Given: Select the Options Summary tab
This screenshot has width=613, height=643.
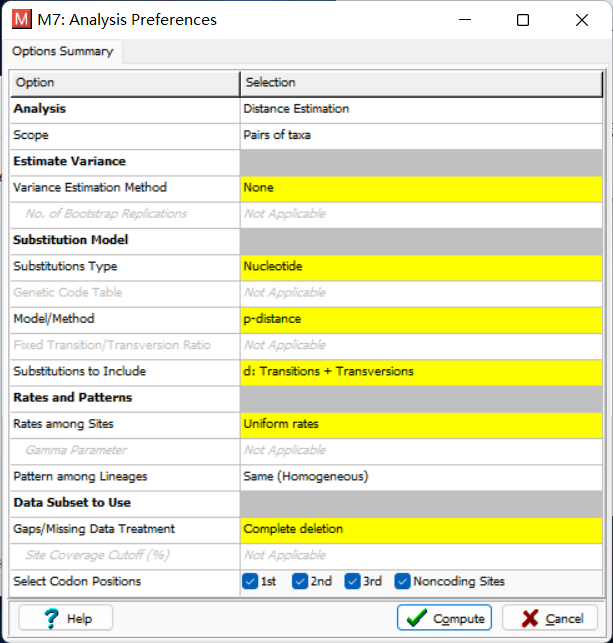Looking at the screenshot, I should [62, 51].
